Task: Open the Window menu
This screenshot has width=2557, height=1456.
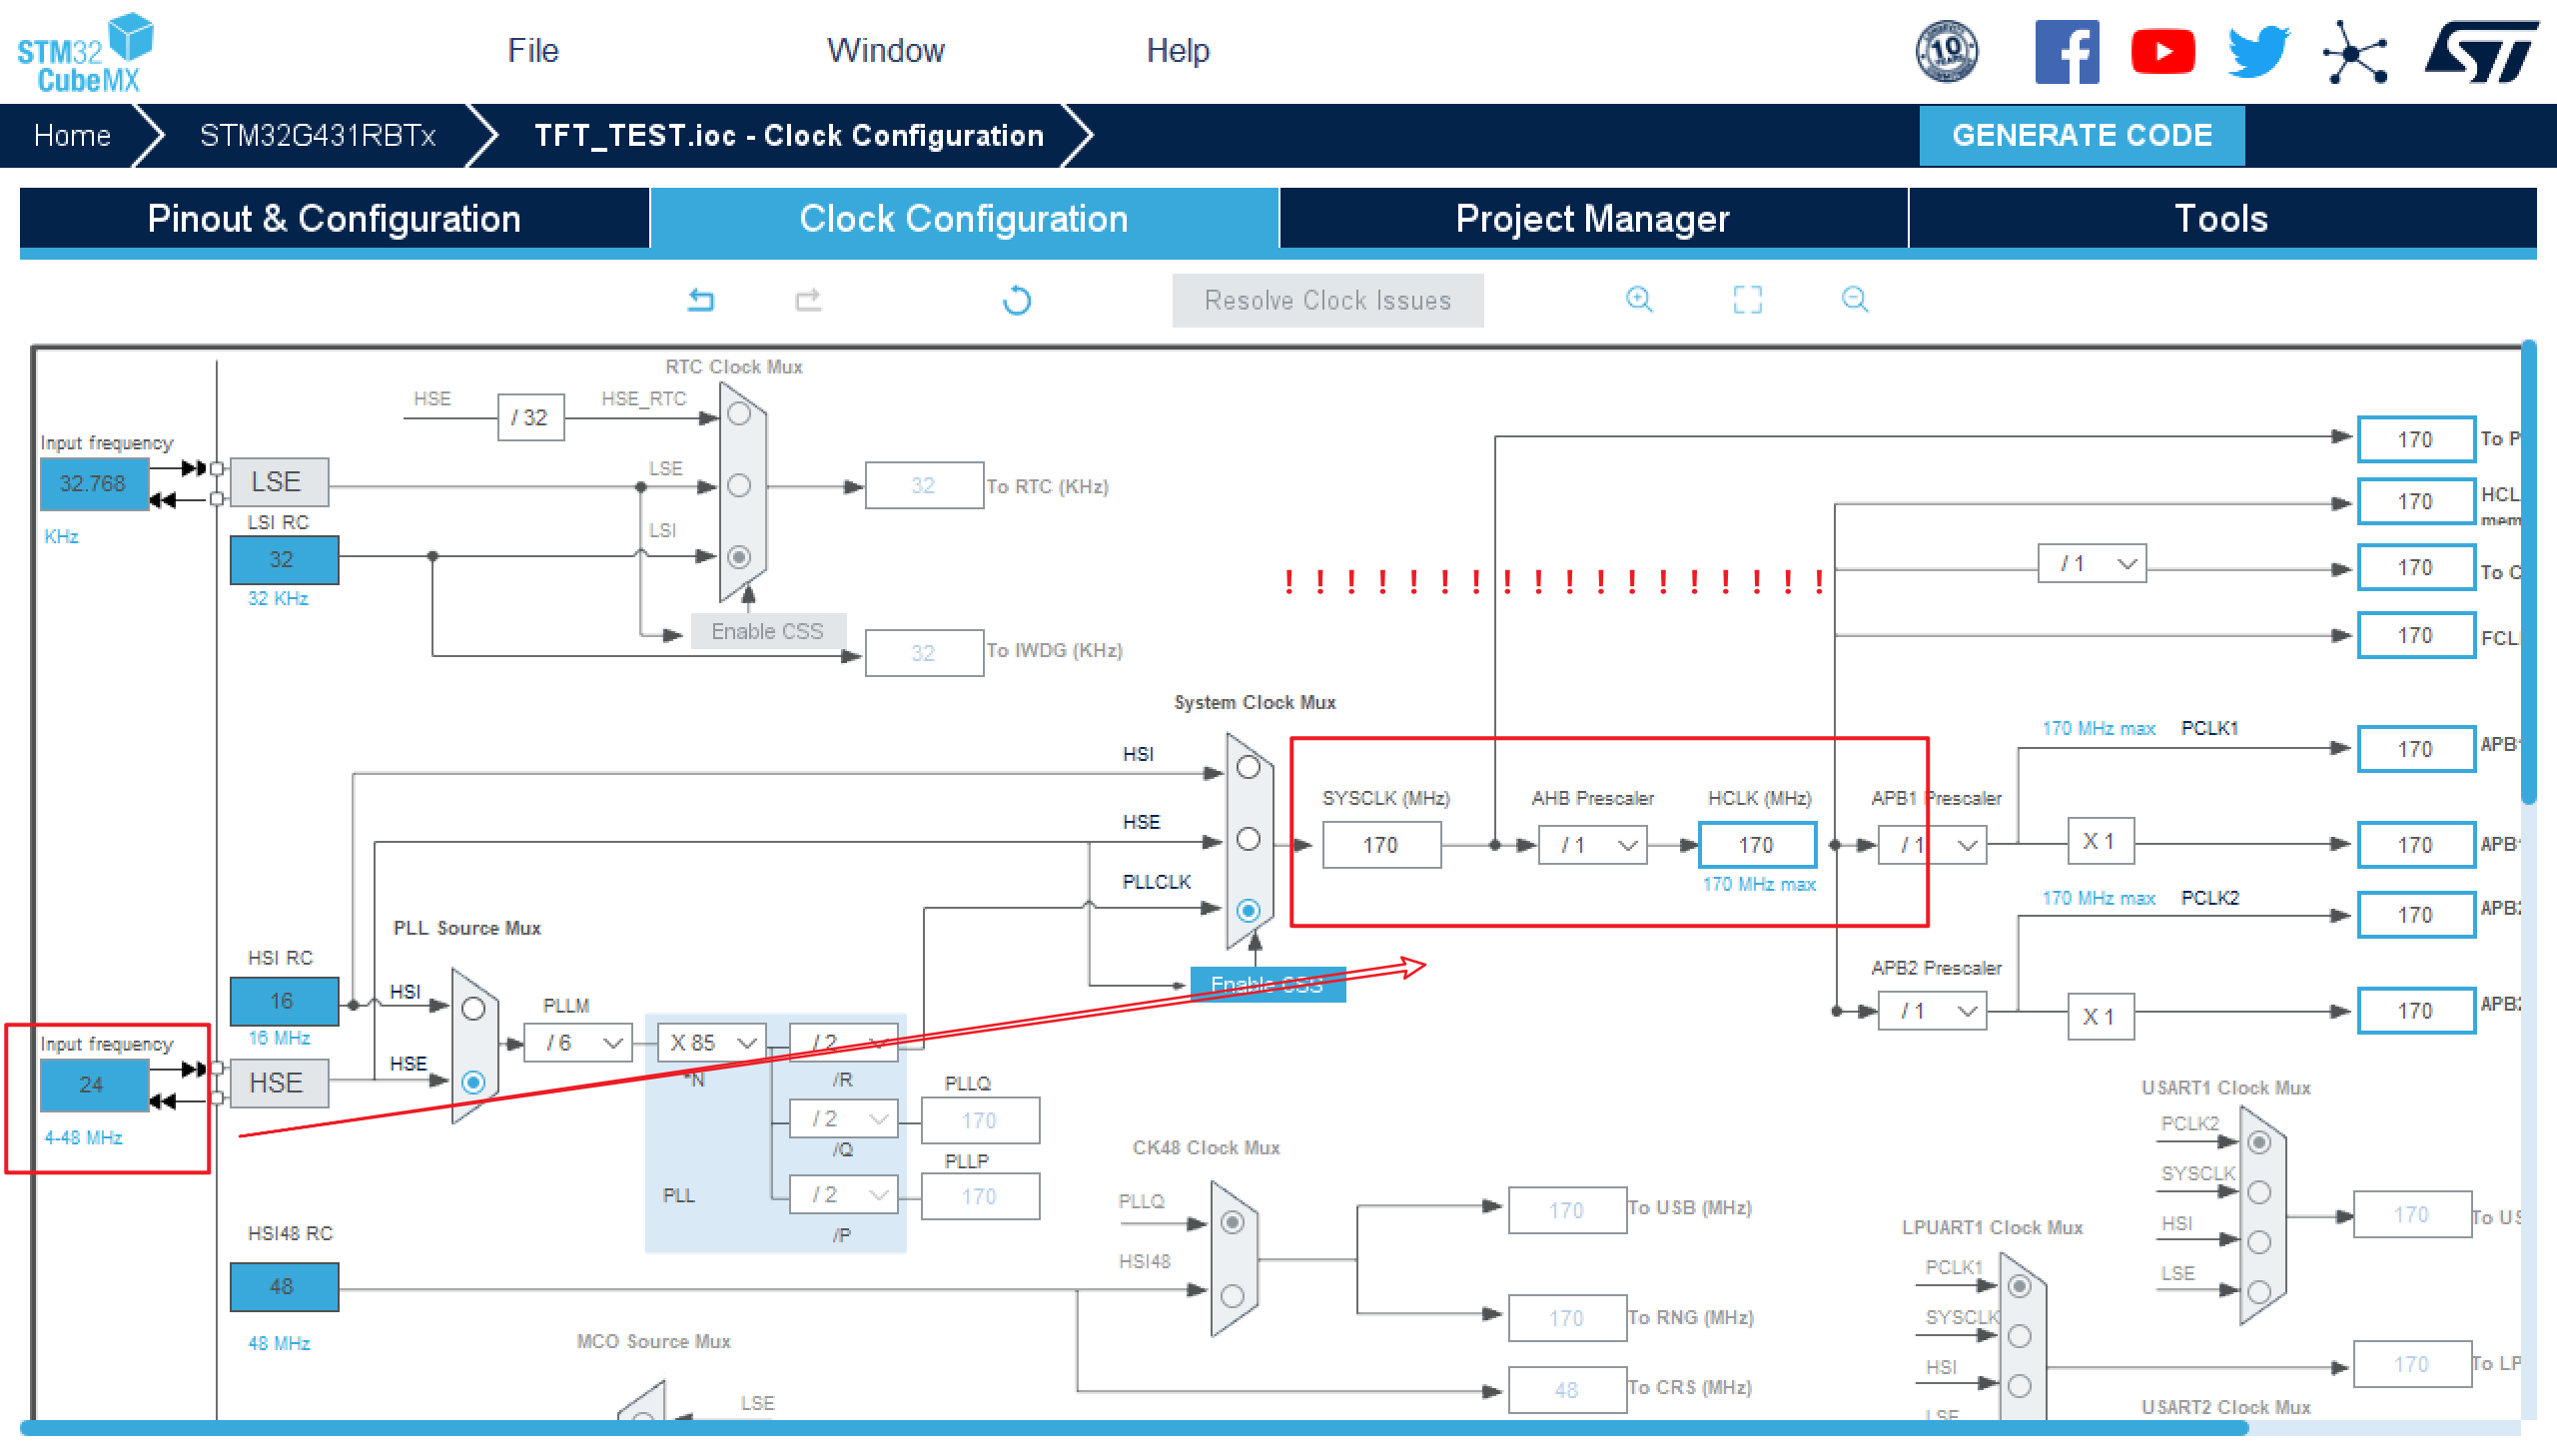Action: pos(886,50)
